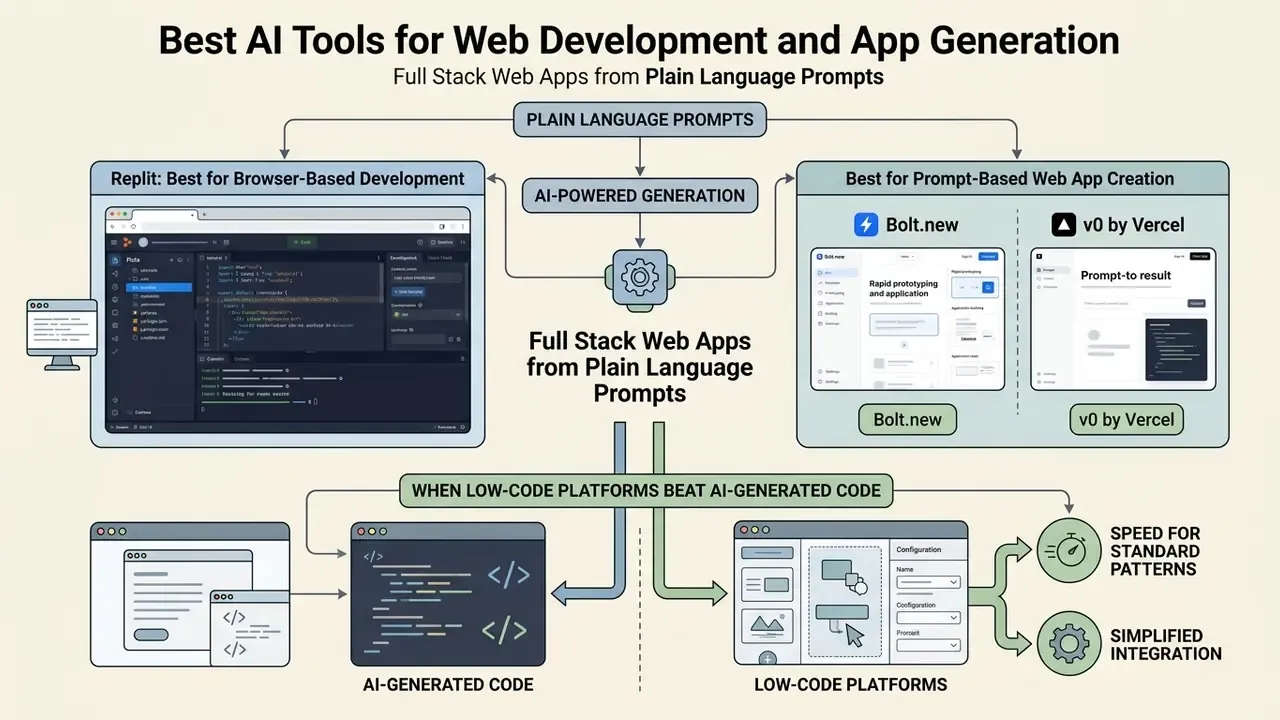1280x720 pixels.
Task: Click the Bolt.new logo inside its app header
Action: click(x=820, y=256)
